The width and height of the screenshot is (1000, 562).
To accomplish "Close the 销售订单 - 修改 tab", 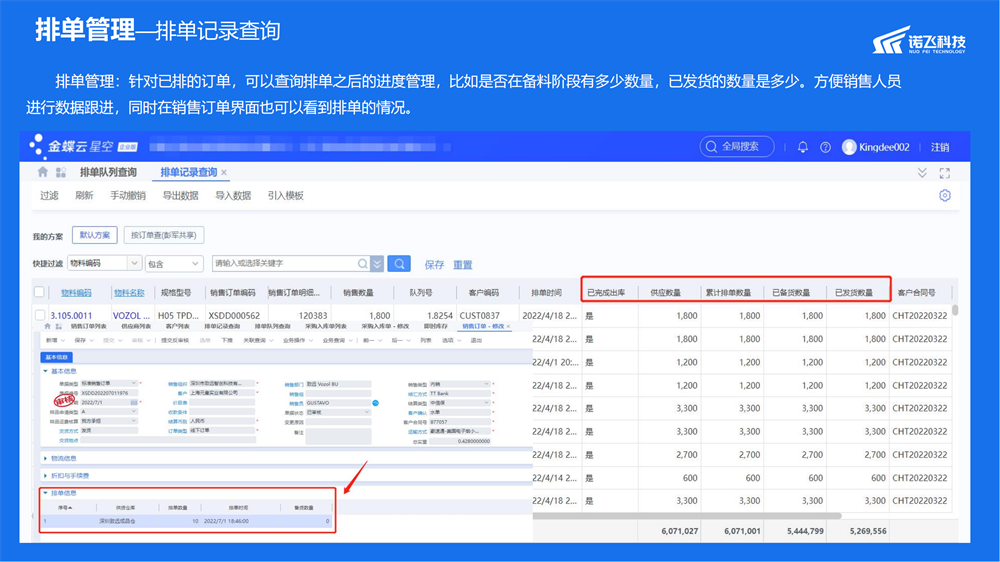I will tap(508, 326).
